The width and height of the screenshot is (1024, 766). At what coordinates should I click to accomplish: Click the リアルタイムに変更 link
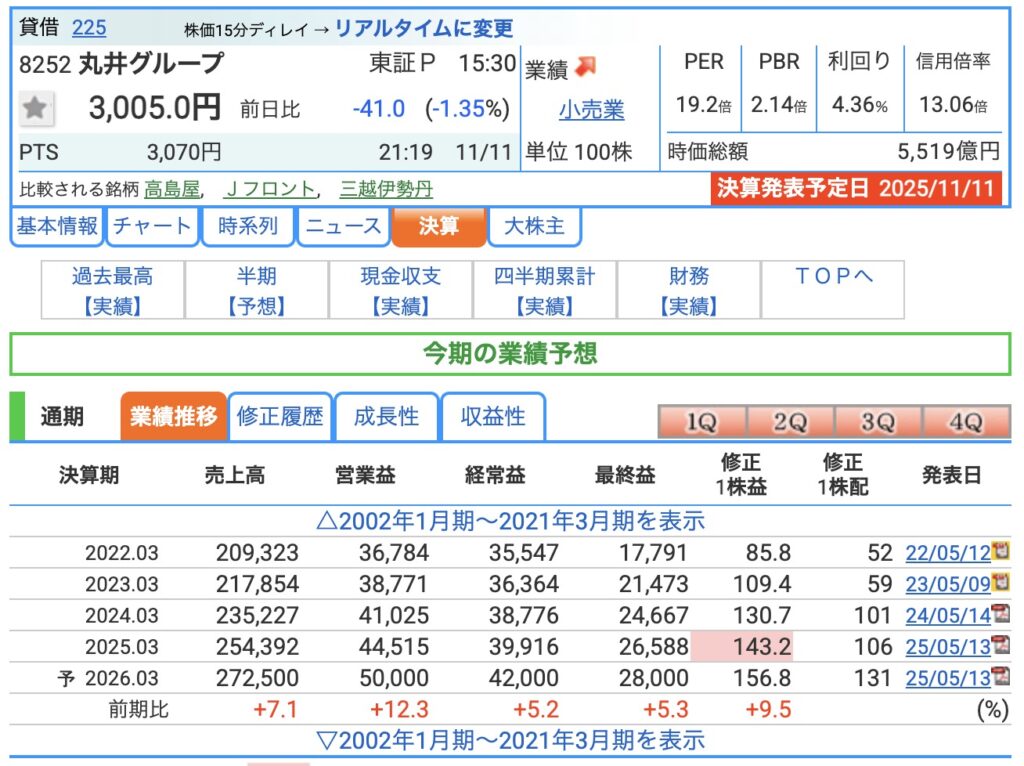pyautogui.click(x=423, y=28)
